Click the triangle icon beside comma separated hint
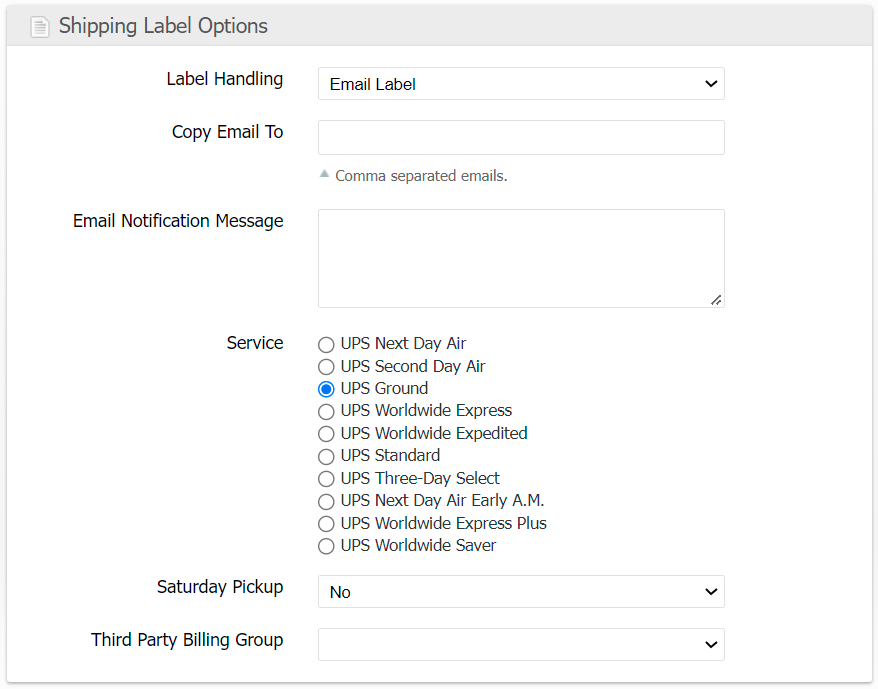This screenshot has width=878, height=689. (324, 174)
